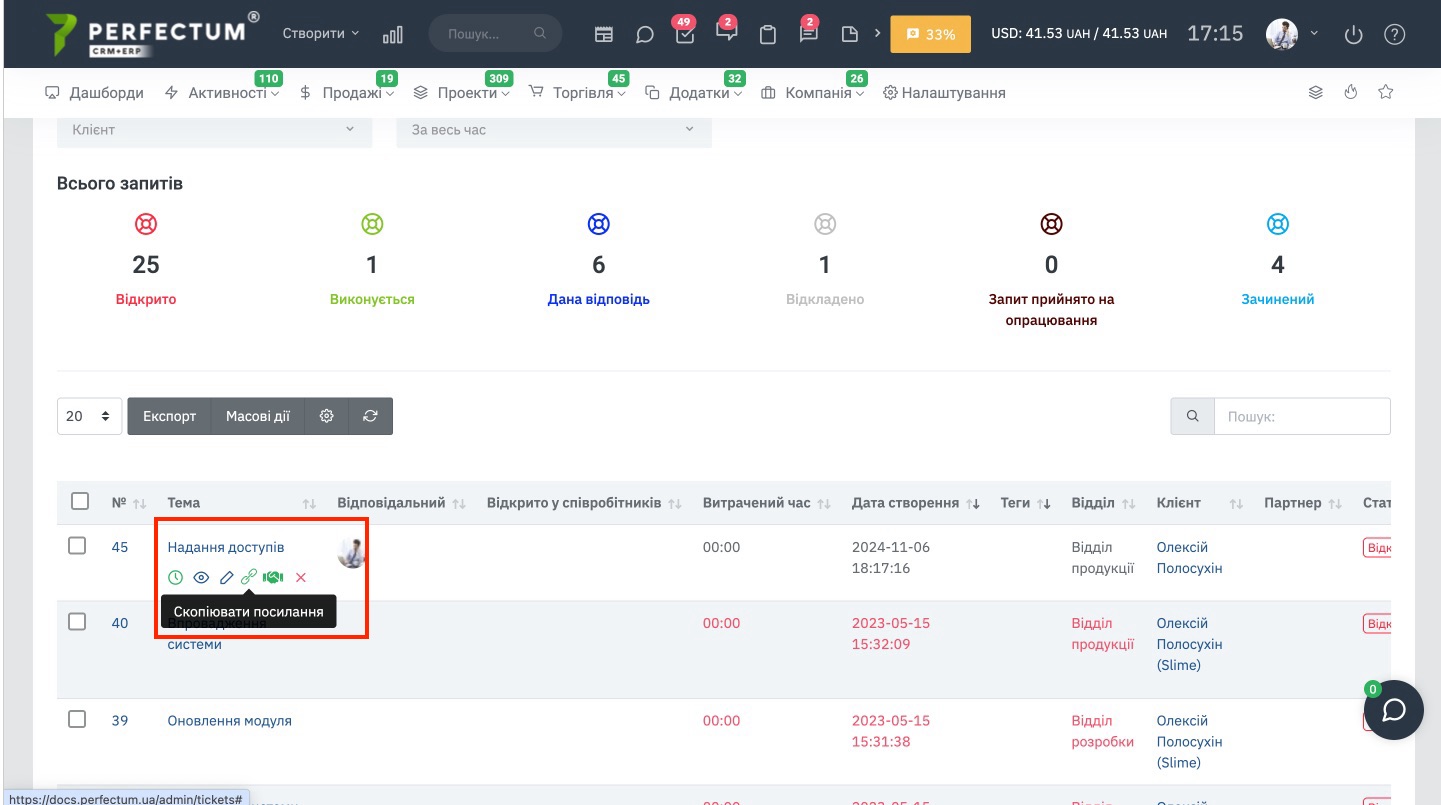Open ticket number 40 link
The width and height of the screenshot is (1441, 805).
tap(120, 623)
